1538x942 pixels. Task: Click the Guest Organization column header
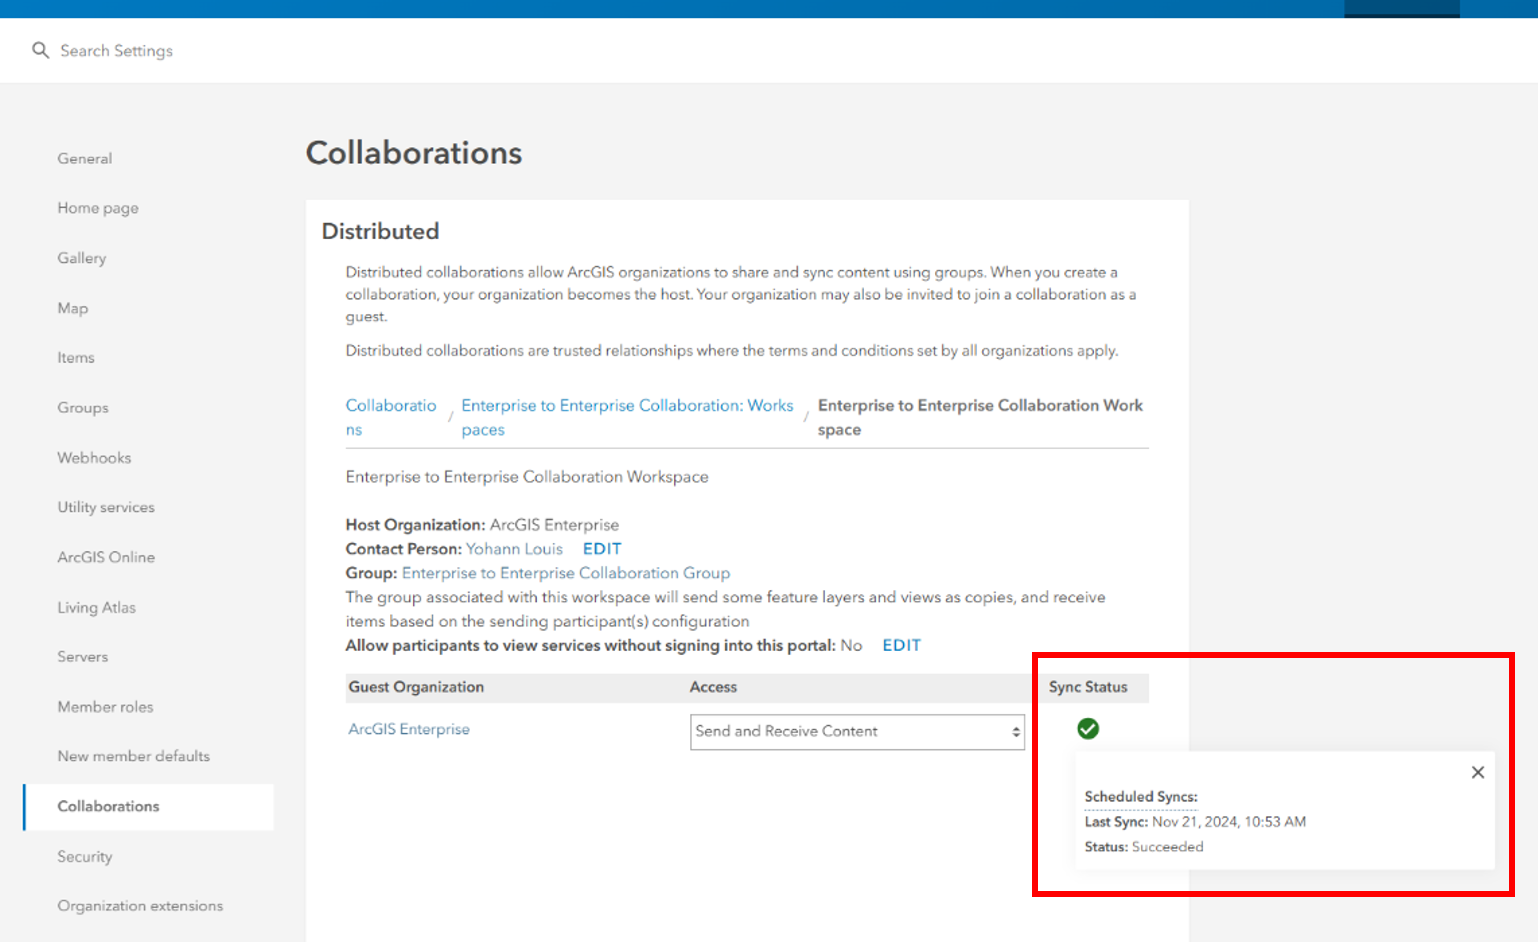[416, 687]
